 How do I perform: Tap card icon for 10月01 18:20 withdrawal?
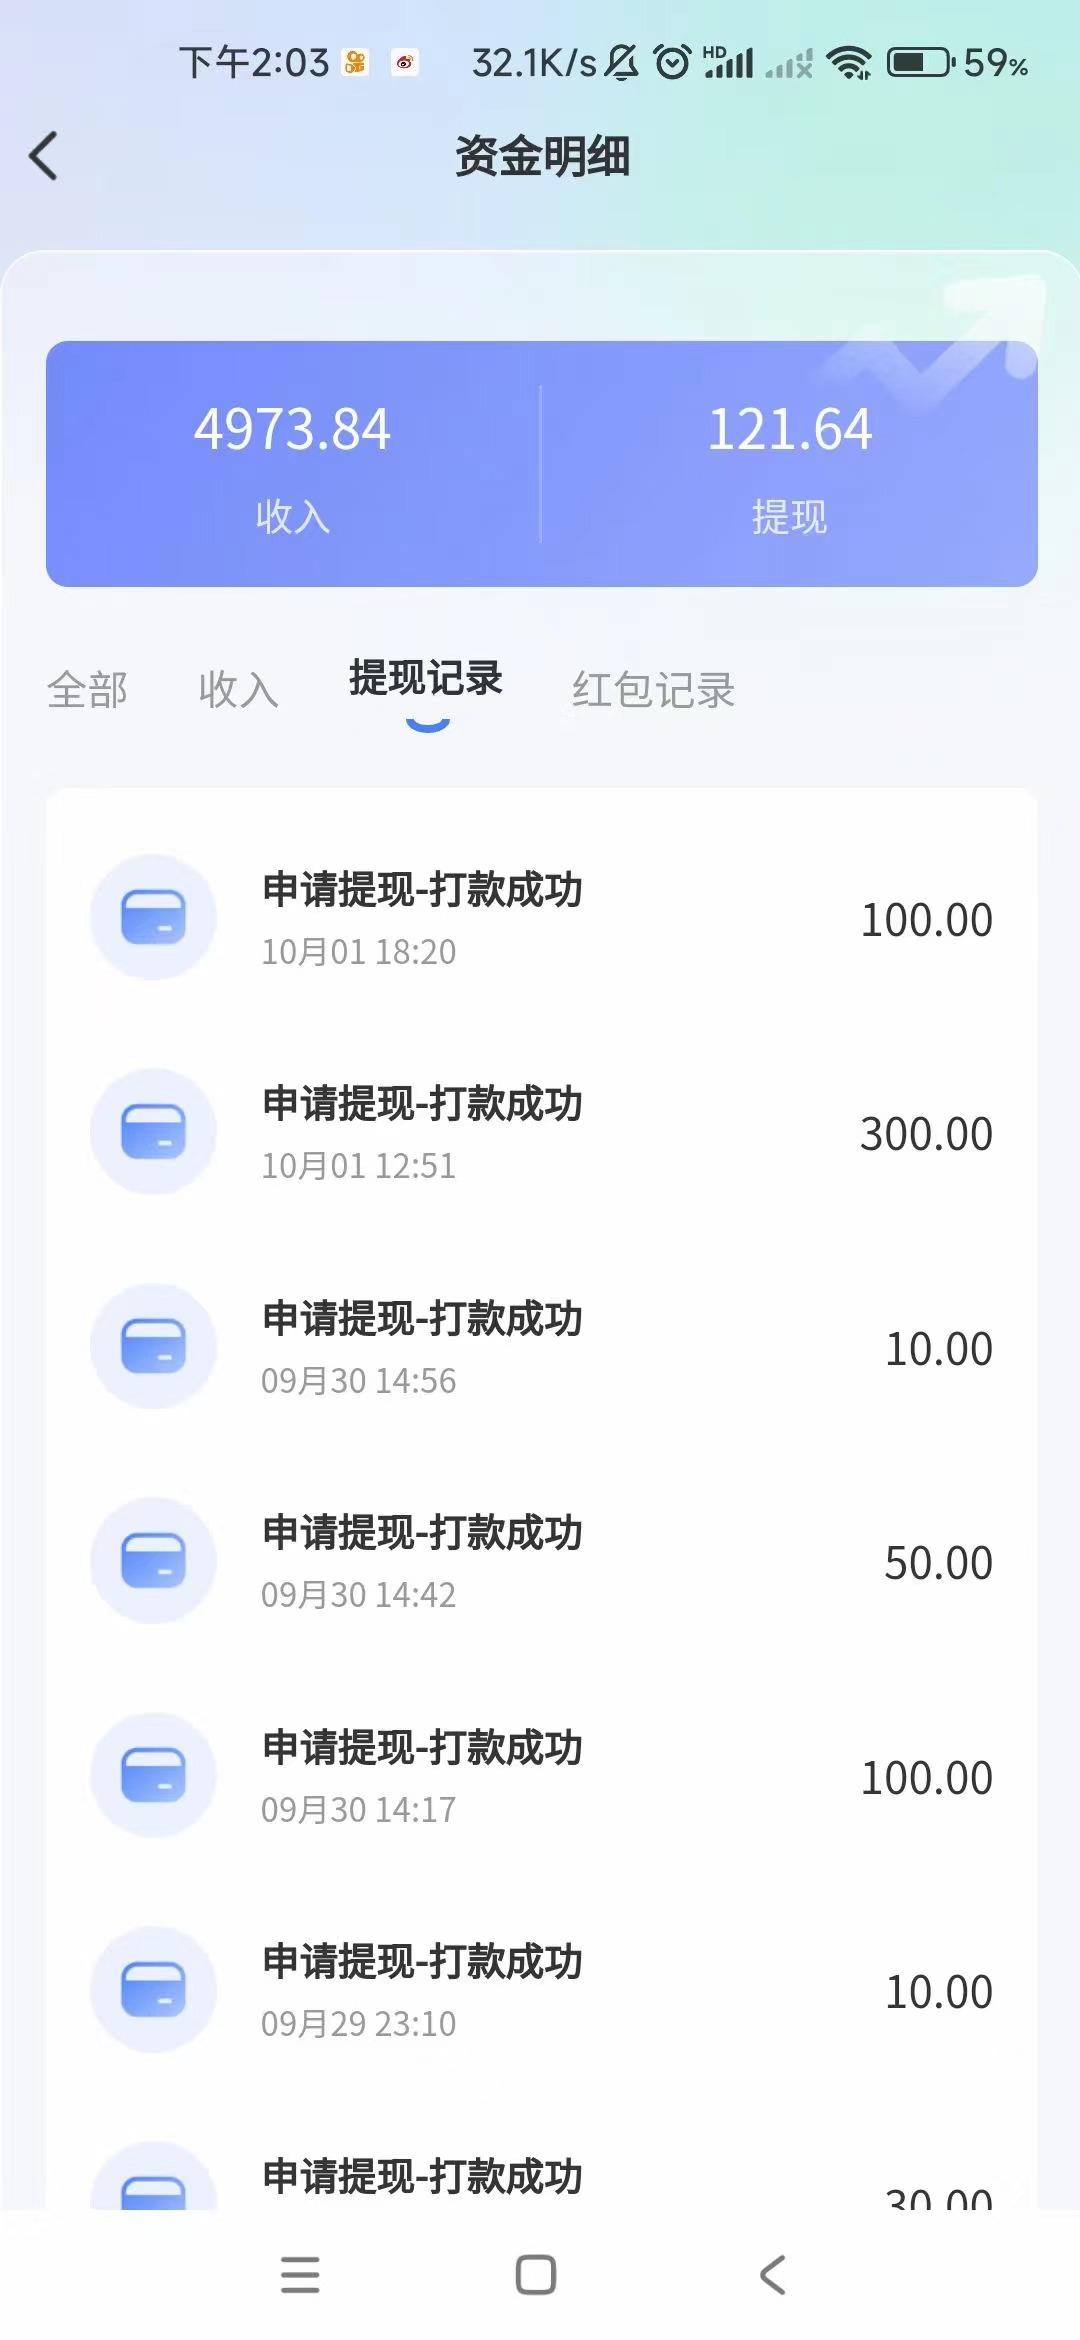tap(153, 917)
